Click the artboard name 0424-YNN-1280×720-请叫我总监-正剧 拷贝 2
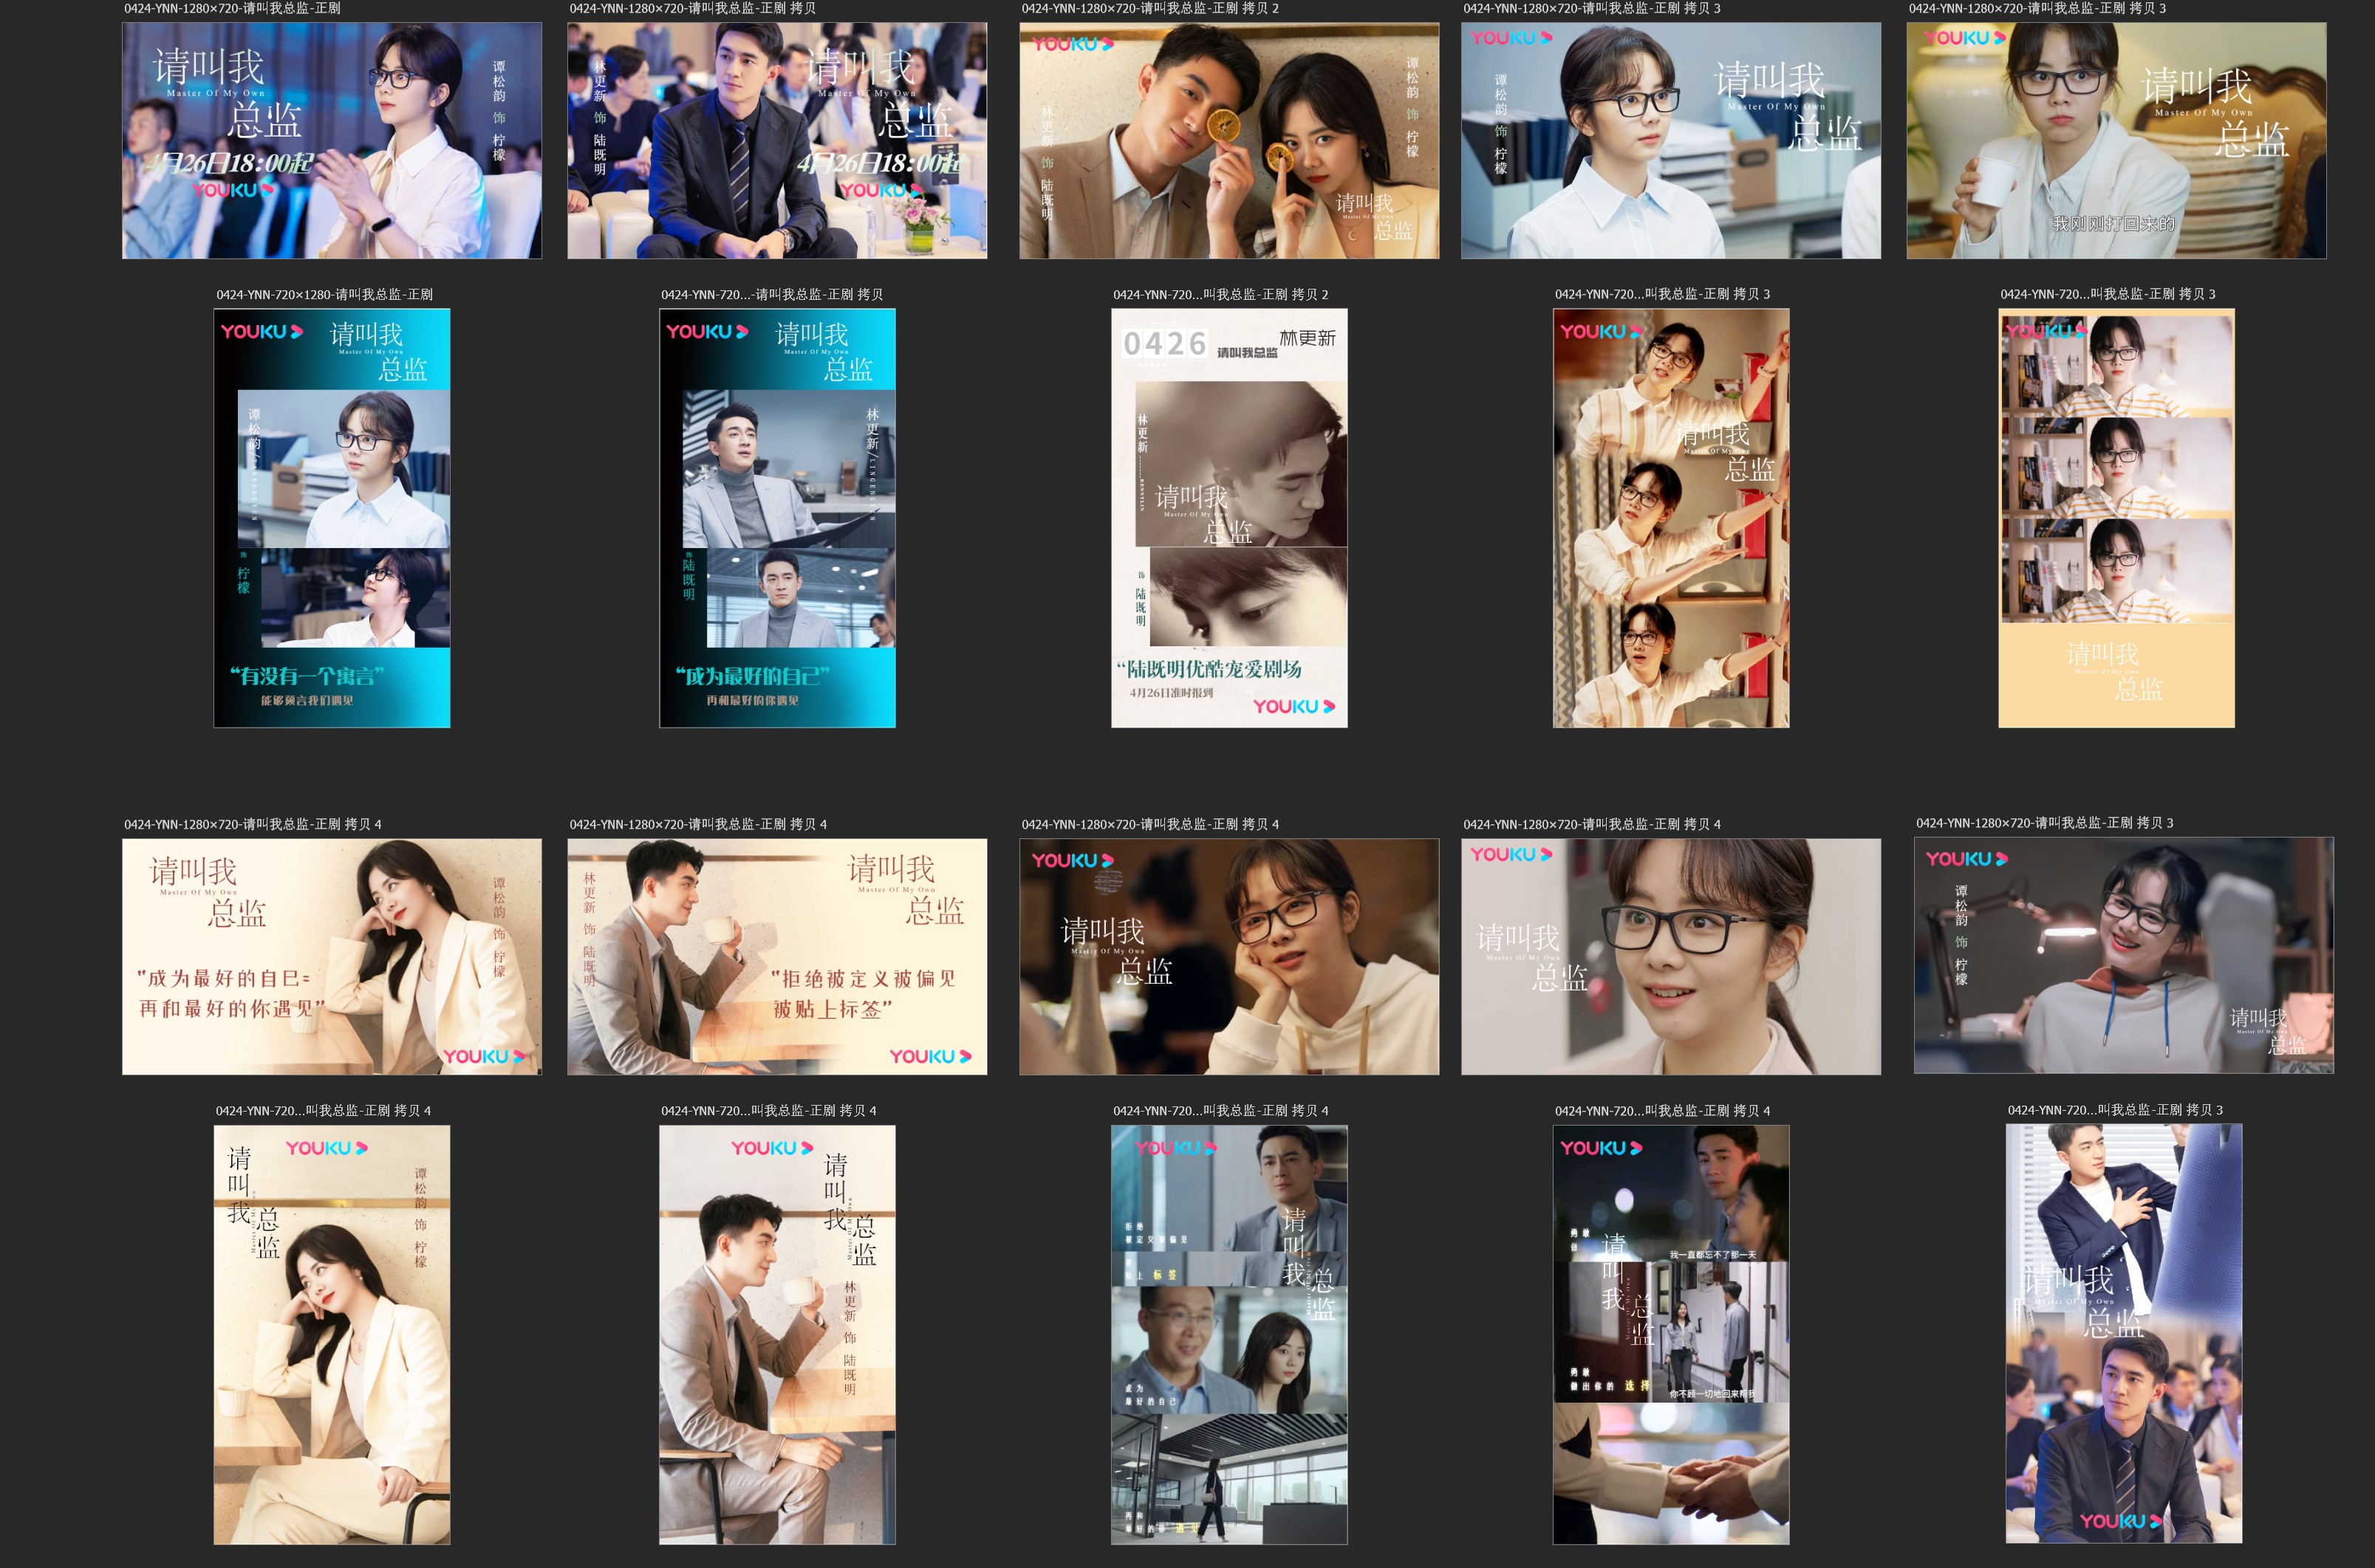 click(x=1150, y=8)
